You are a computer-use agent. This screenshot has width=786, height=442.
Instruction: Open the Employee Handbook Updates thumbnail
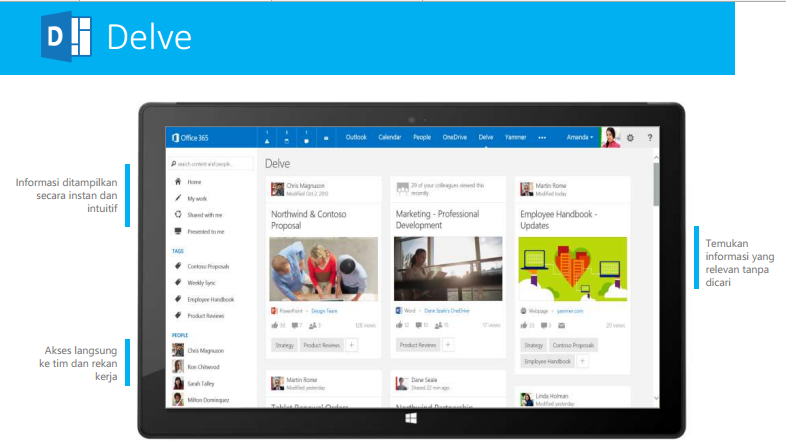point(572,269)
